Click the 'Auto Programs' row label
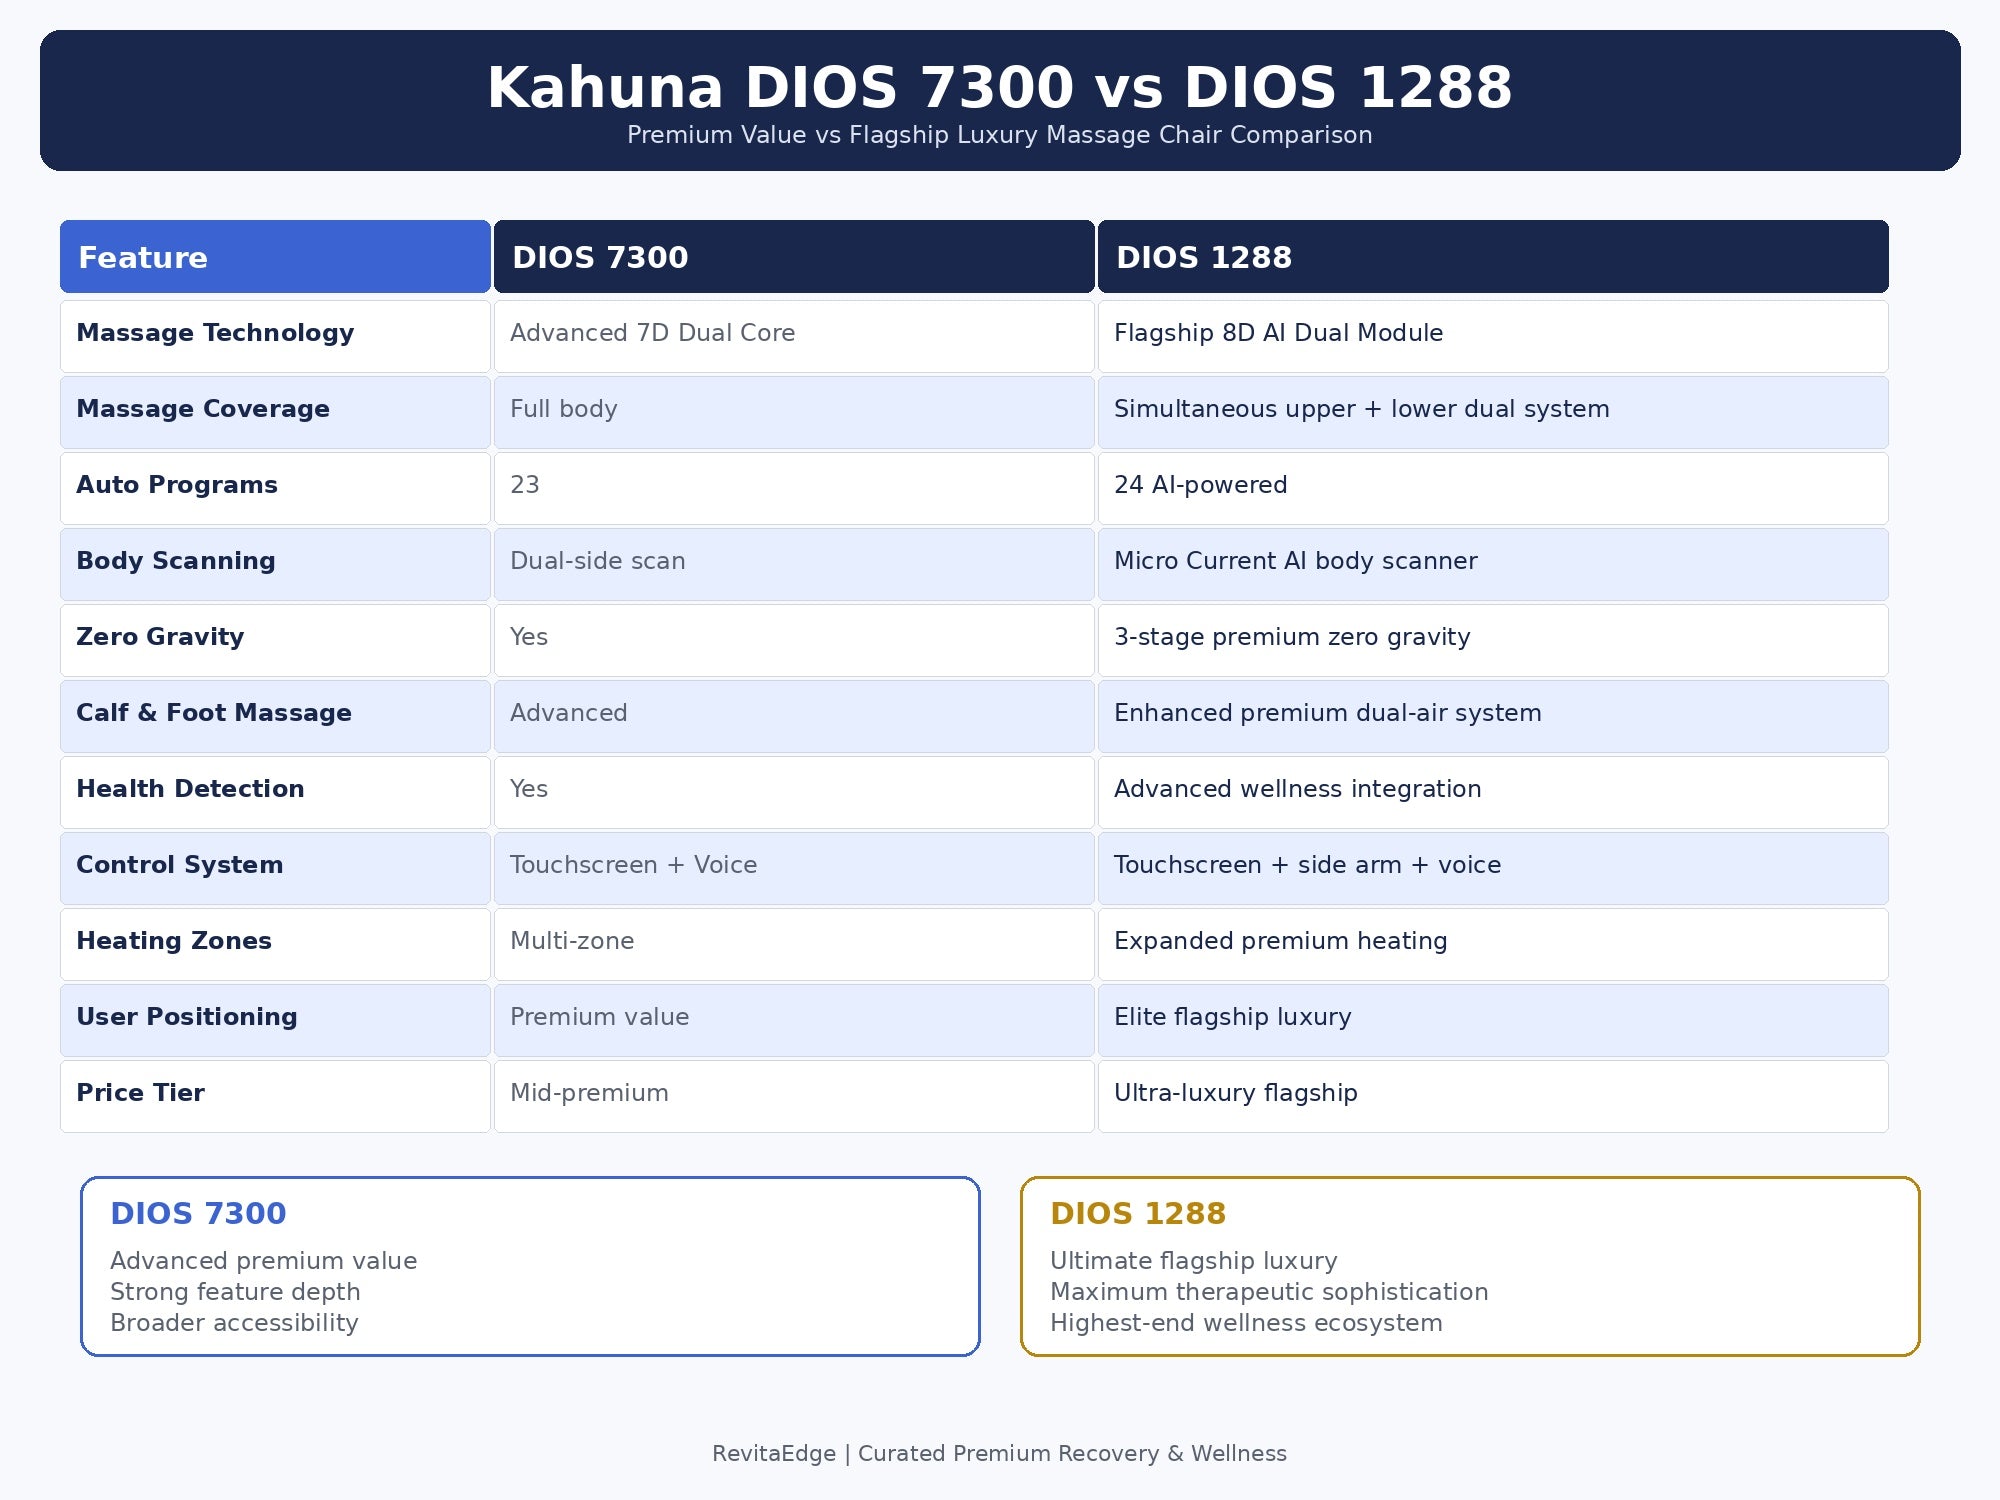The image size is (2000, 1500). [x=177, y=485]
